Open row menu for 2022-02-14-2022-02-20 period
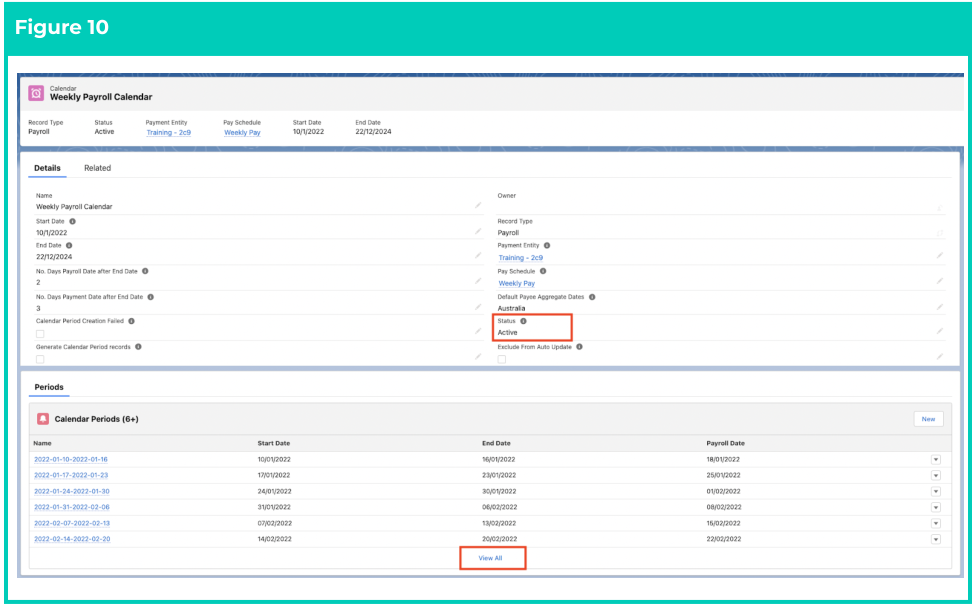The width and height of the screenshot is (976, 606). (936, 539)
